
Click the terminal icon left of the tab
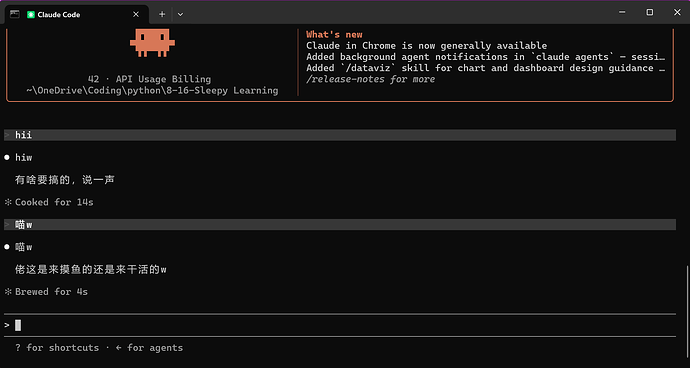[15, 14]
